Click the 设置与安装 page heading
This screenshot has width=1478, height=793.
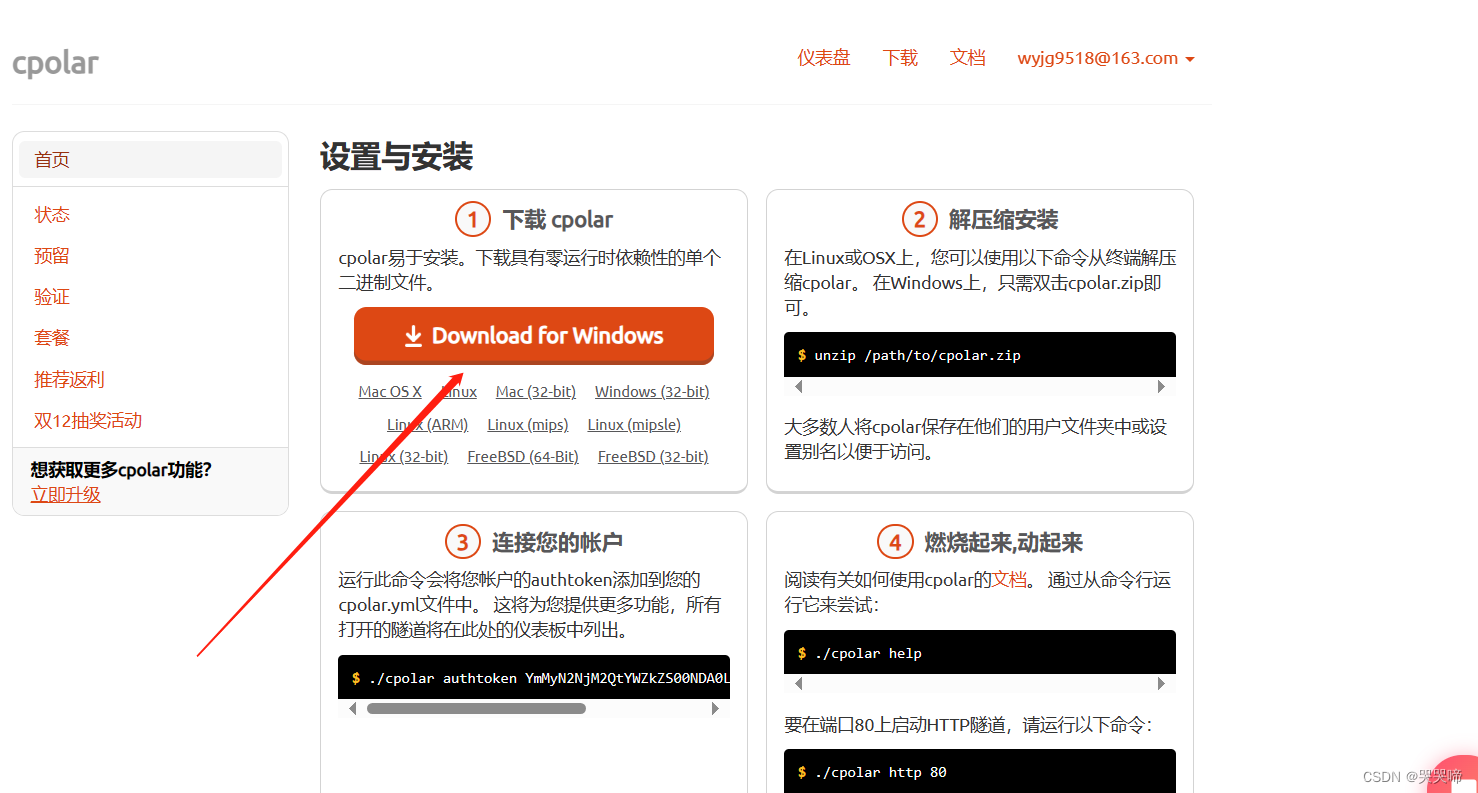click(x=396, y=156)
